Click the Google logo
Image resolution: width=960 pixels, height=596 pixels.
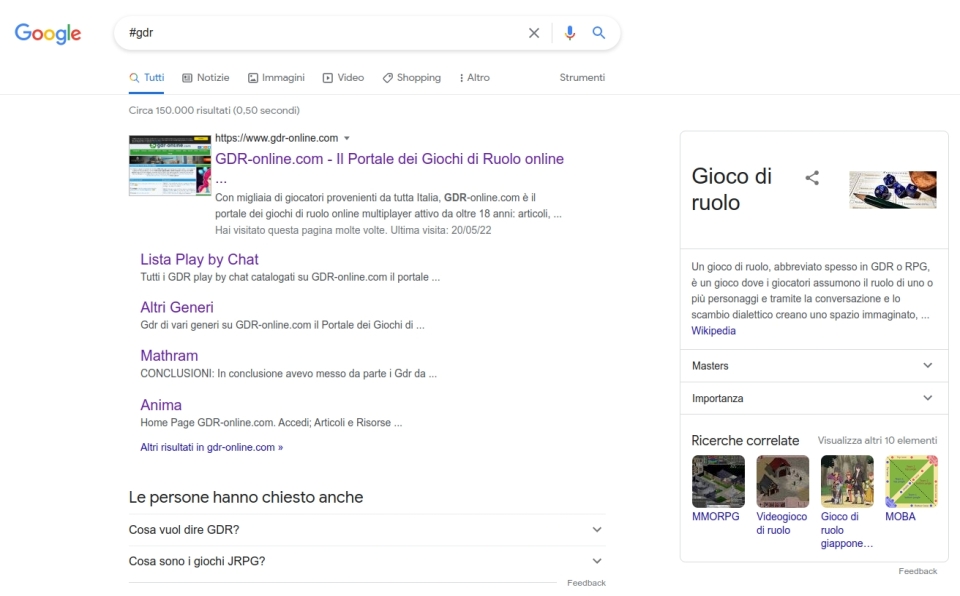[x=48, y=33]
